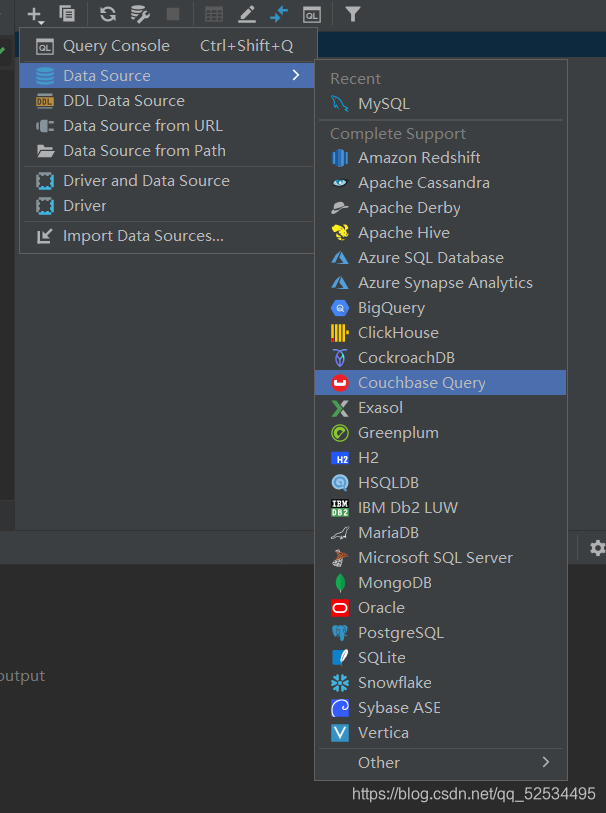Image resolution: width=606 pixels, height=813 pixels.
Task: Choose Greenplum data source
Action: [x=441, y=433]
